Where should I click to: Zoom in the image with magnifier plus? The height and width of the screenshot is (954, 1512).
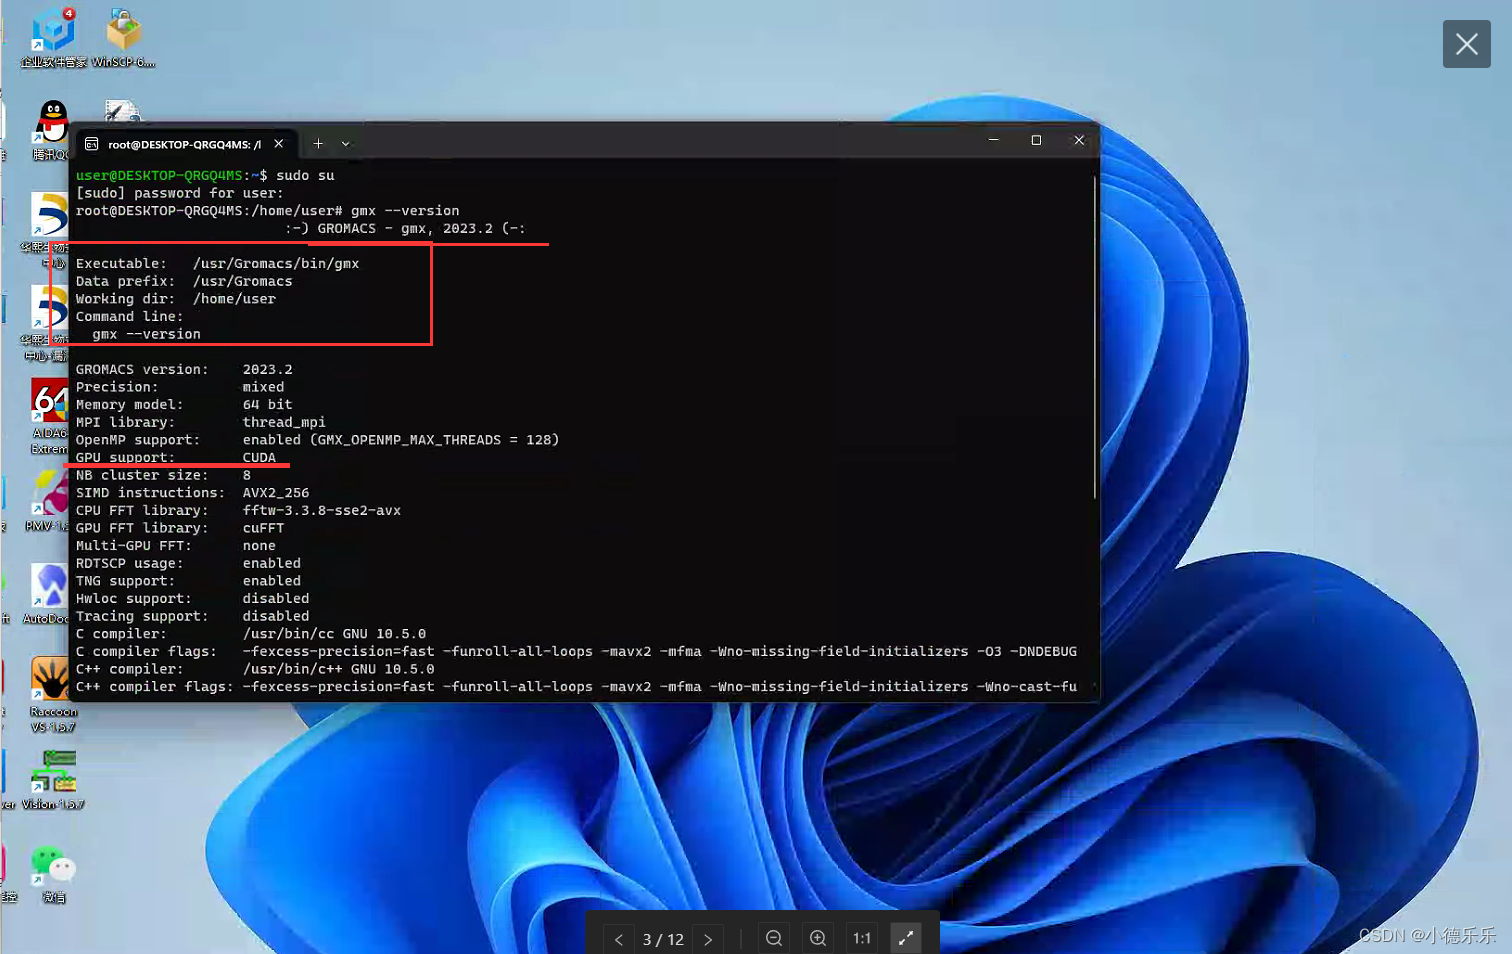[x=818, y=938]
